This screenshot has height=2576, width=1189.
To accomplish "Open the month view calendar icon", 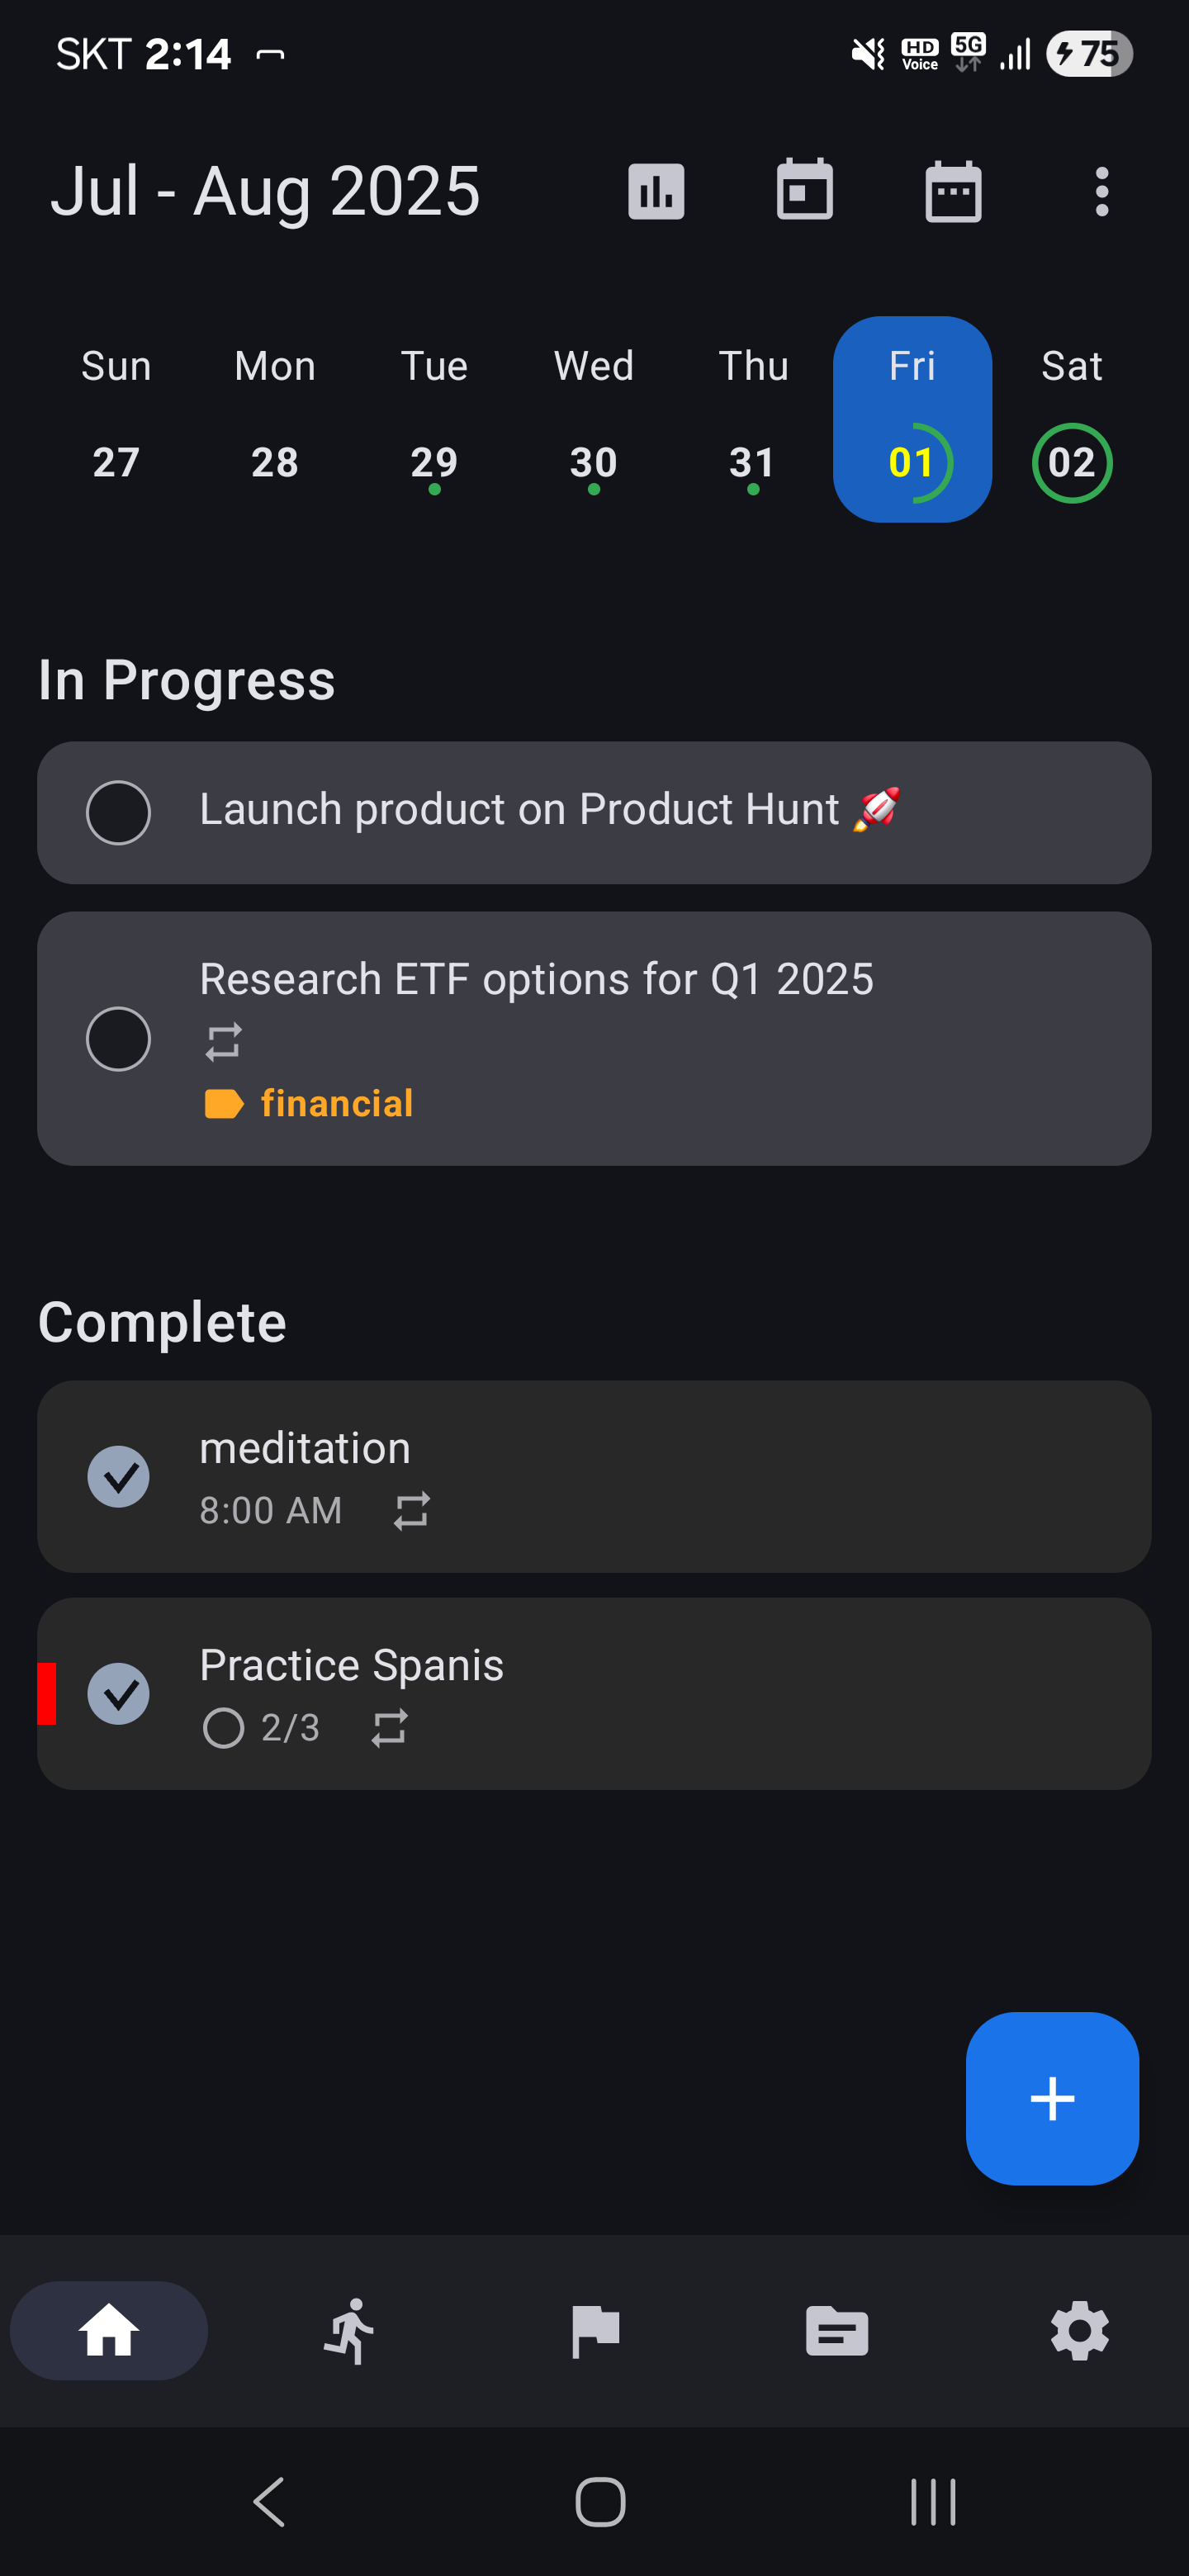I will 953,191.
